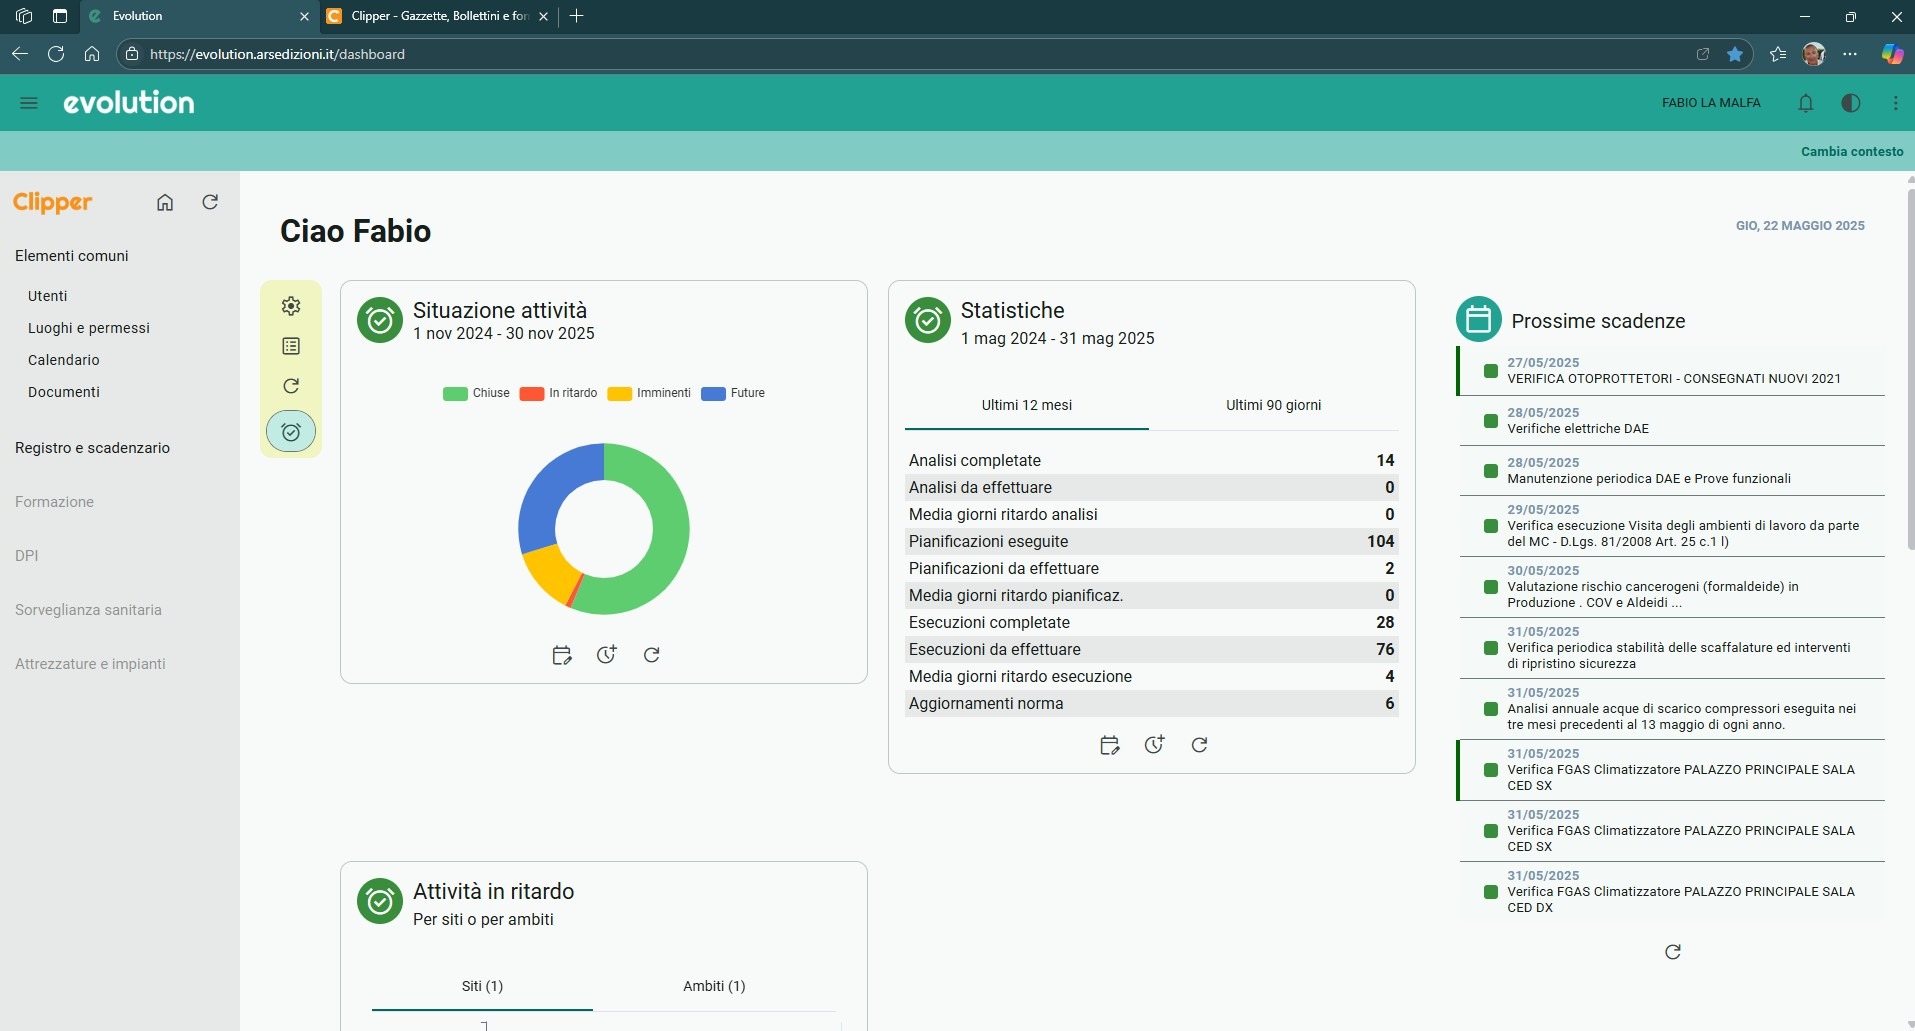
Task: Expand Elementi comuni section
Action: (x=72, y=256)
